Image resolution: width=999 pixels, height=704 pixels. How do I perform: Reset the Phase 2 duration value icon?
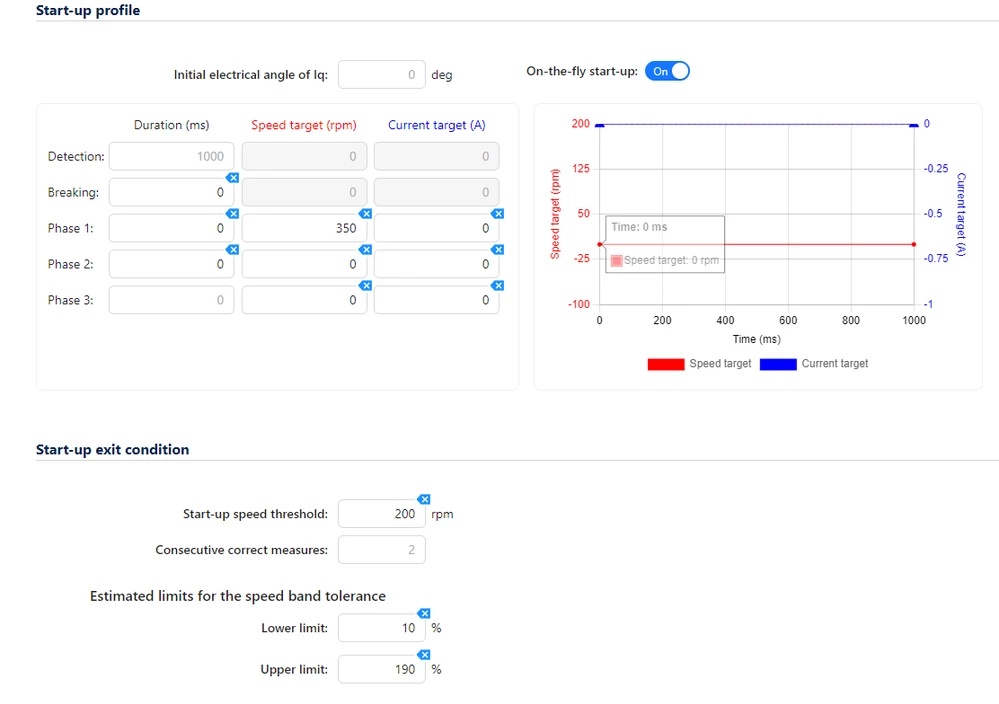(233, 250)
